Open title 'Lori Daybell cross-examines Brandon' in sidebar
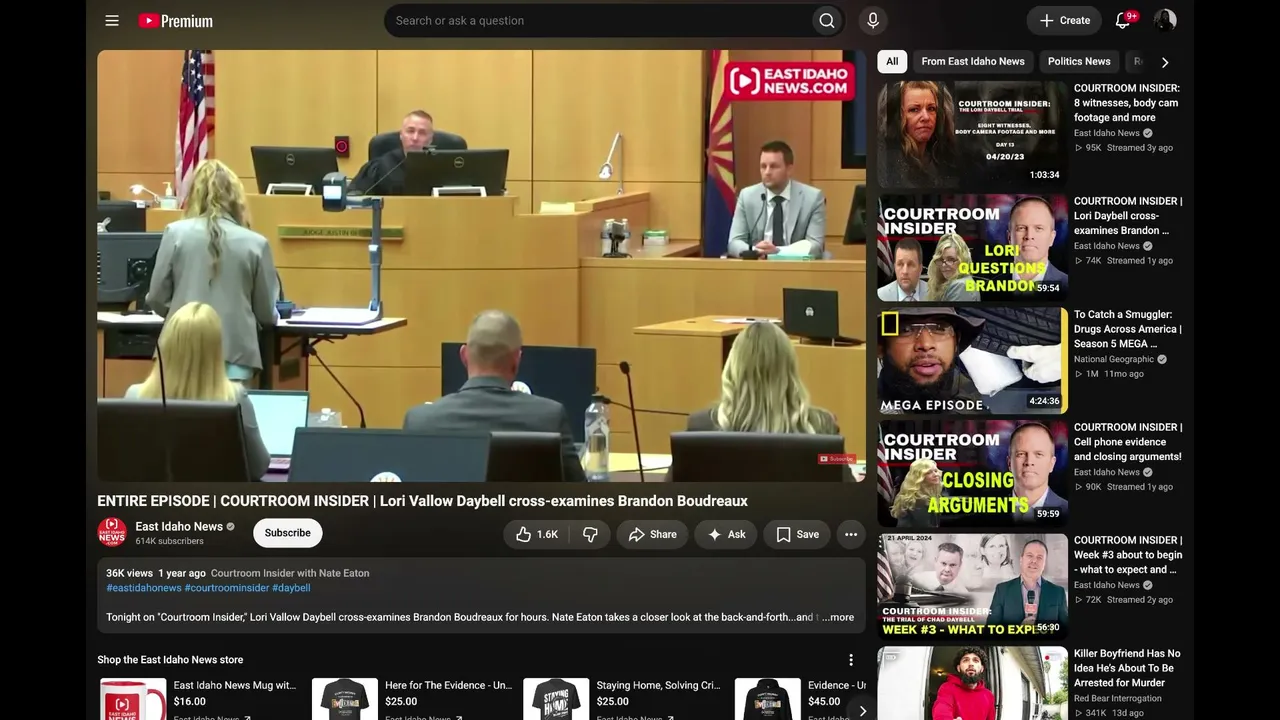The height and width of the screenshot is (720, 1280). pos(1128,216)
